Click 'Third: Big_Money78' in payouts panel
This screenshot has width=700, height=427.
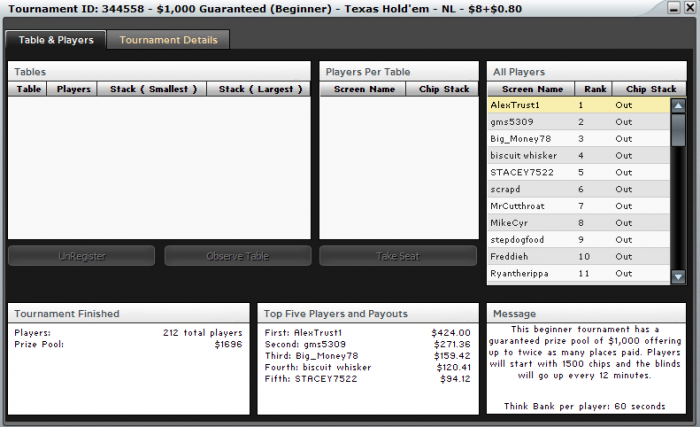311,356
